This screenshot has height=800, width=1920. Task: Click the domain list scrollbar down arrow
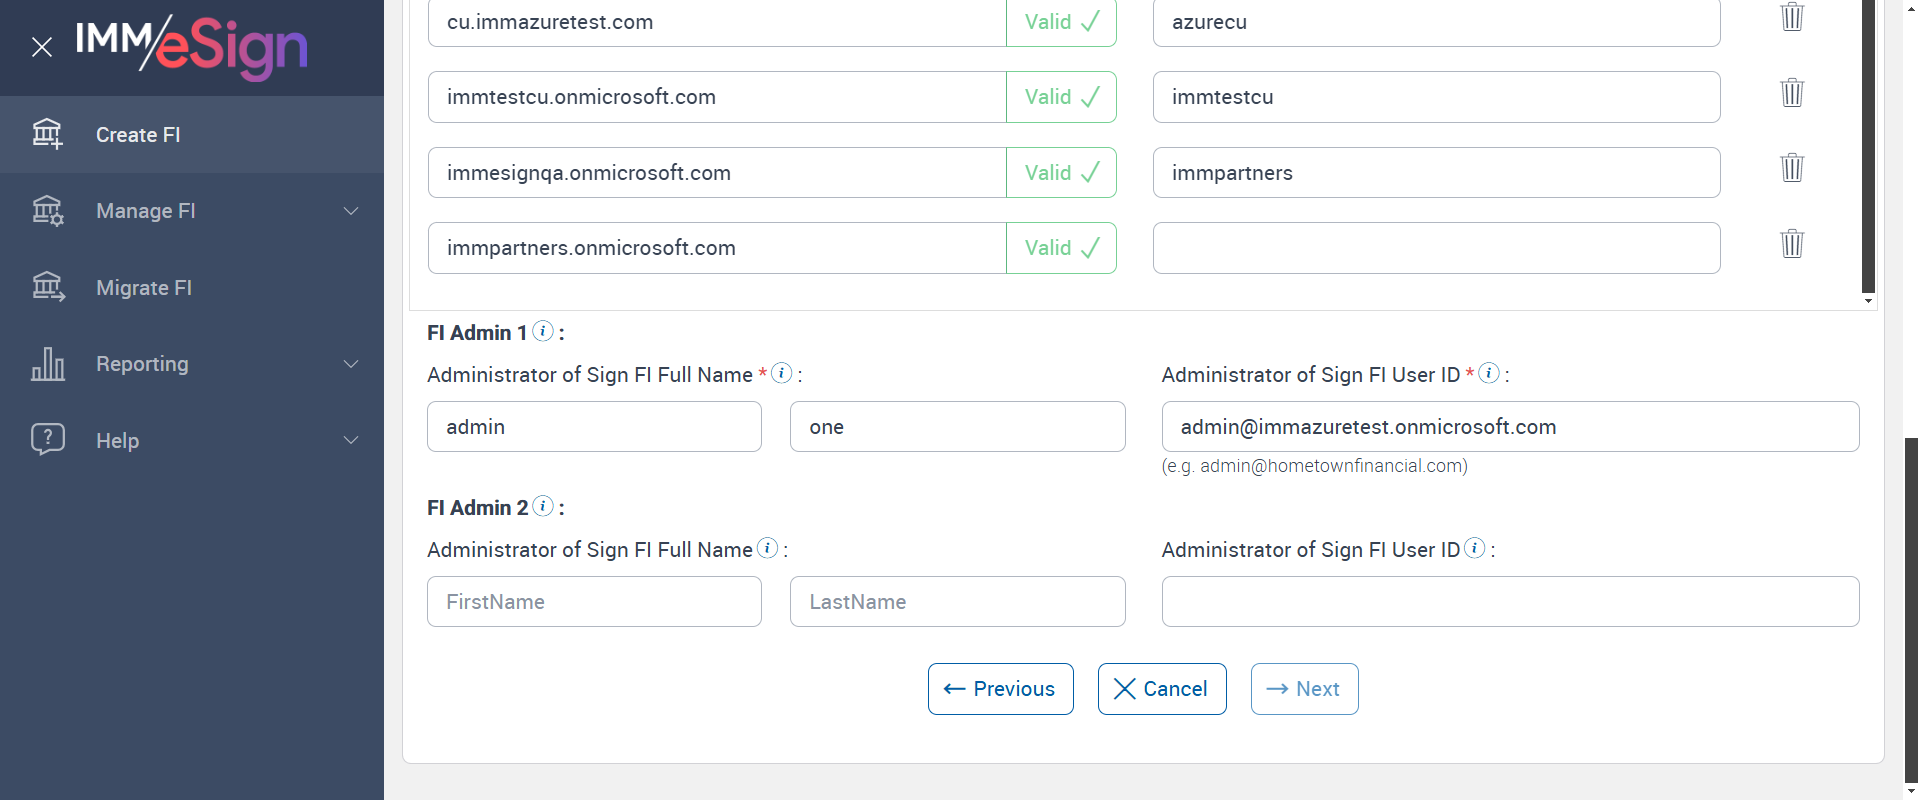1868,301
